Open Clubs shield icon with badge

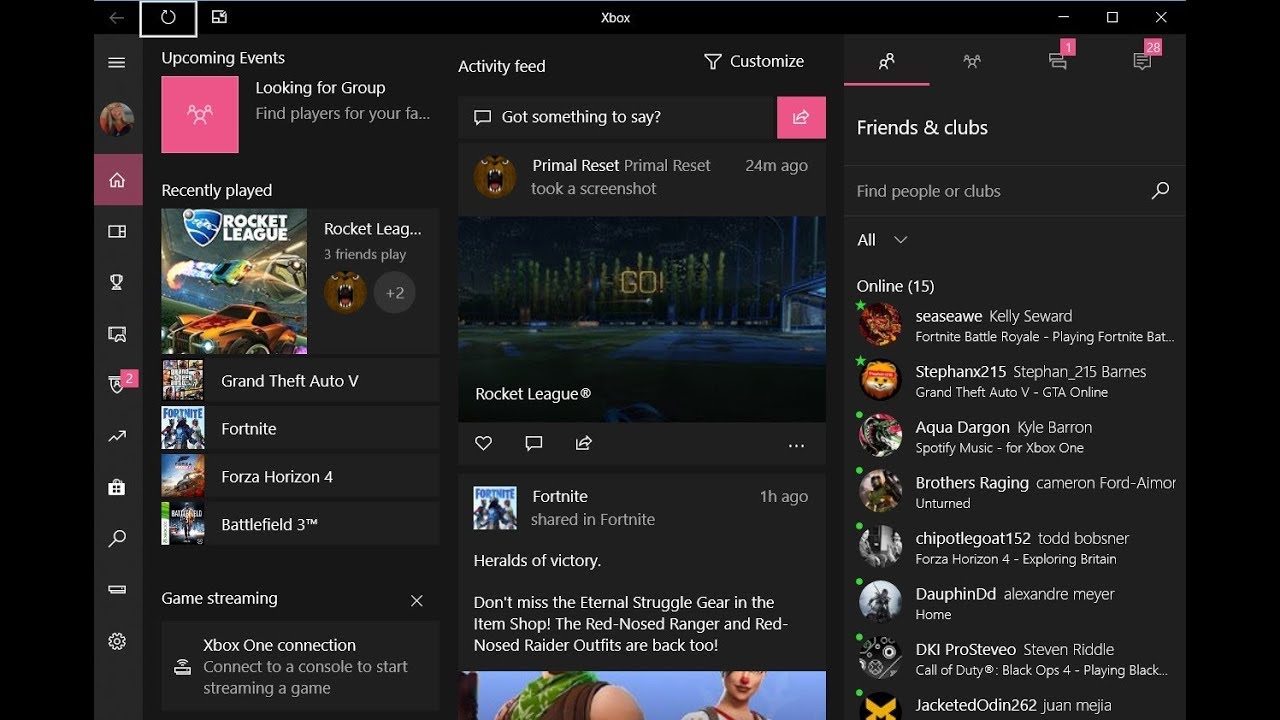click(118, 385)
